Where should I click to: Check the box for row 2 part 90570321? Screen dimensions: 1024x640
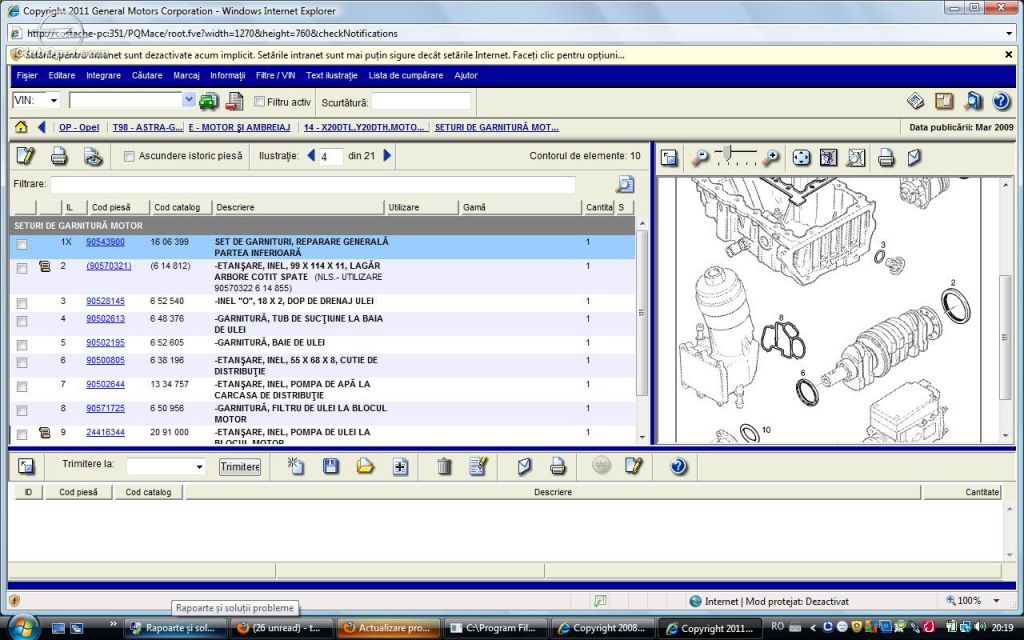(x=22, y=268)
